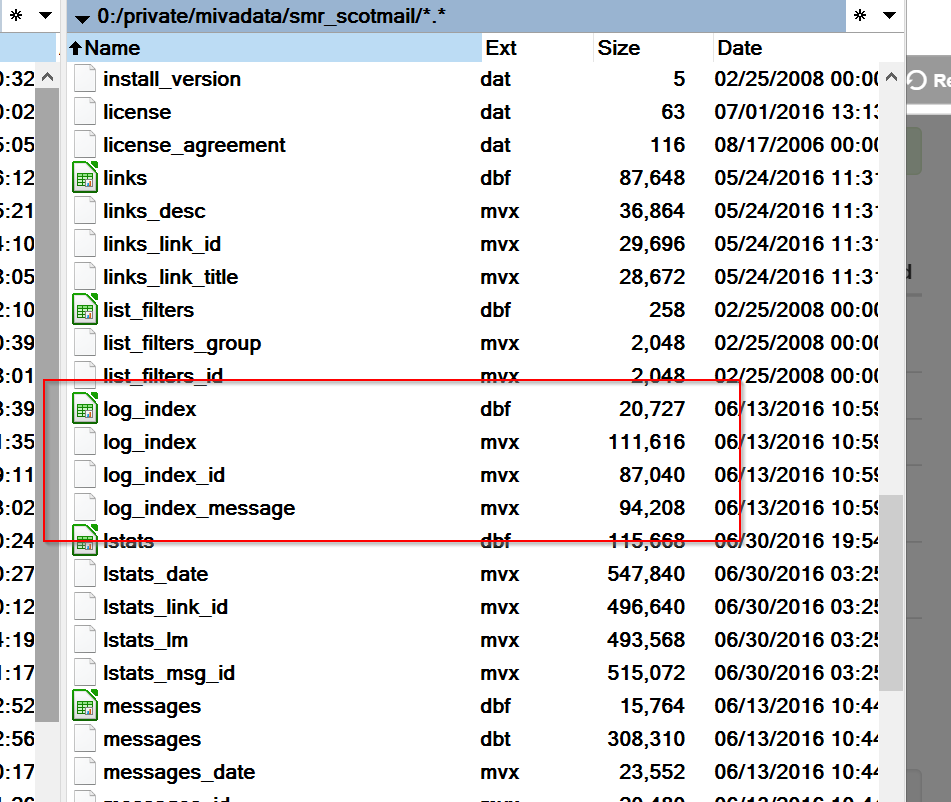
Task: Open the path dropdown arrow before 0:/private
Action: (82, 17)
